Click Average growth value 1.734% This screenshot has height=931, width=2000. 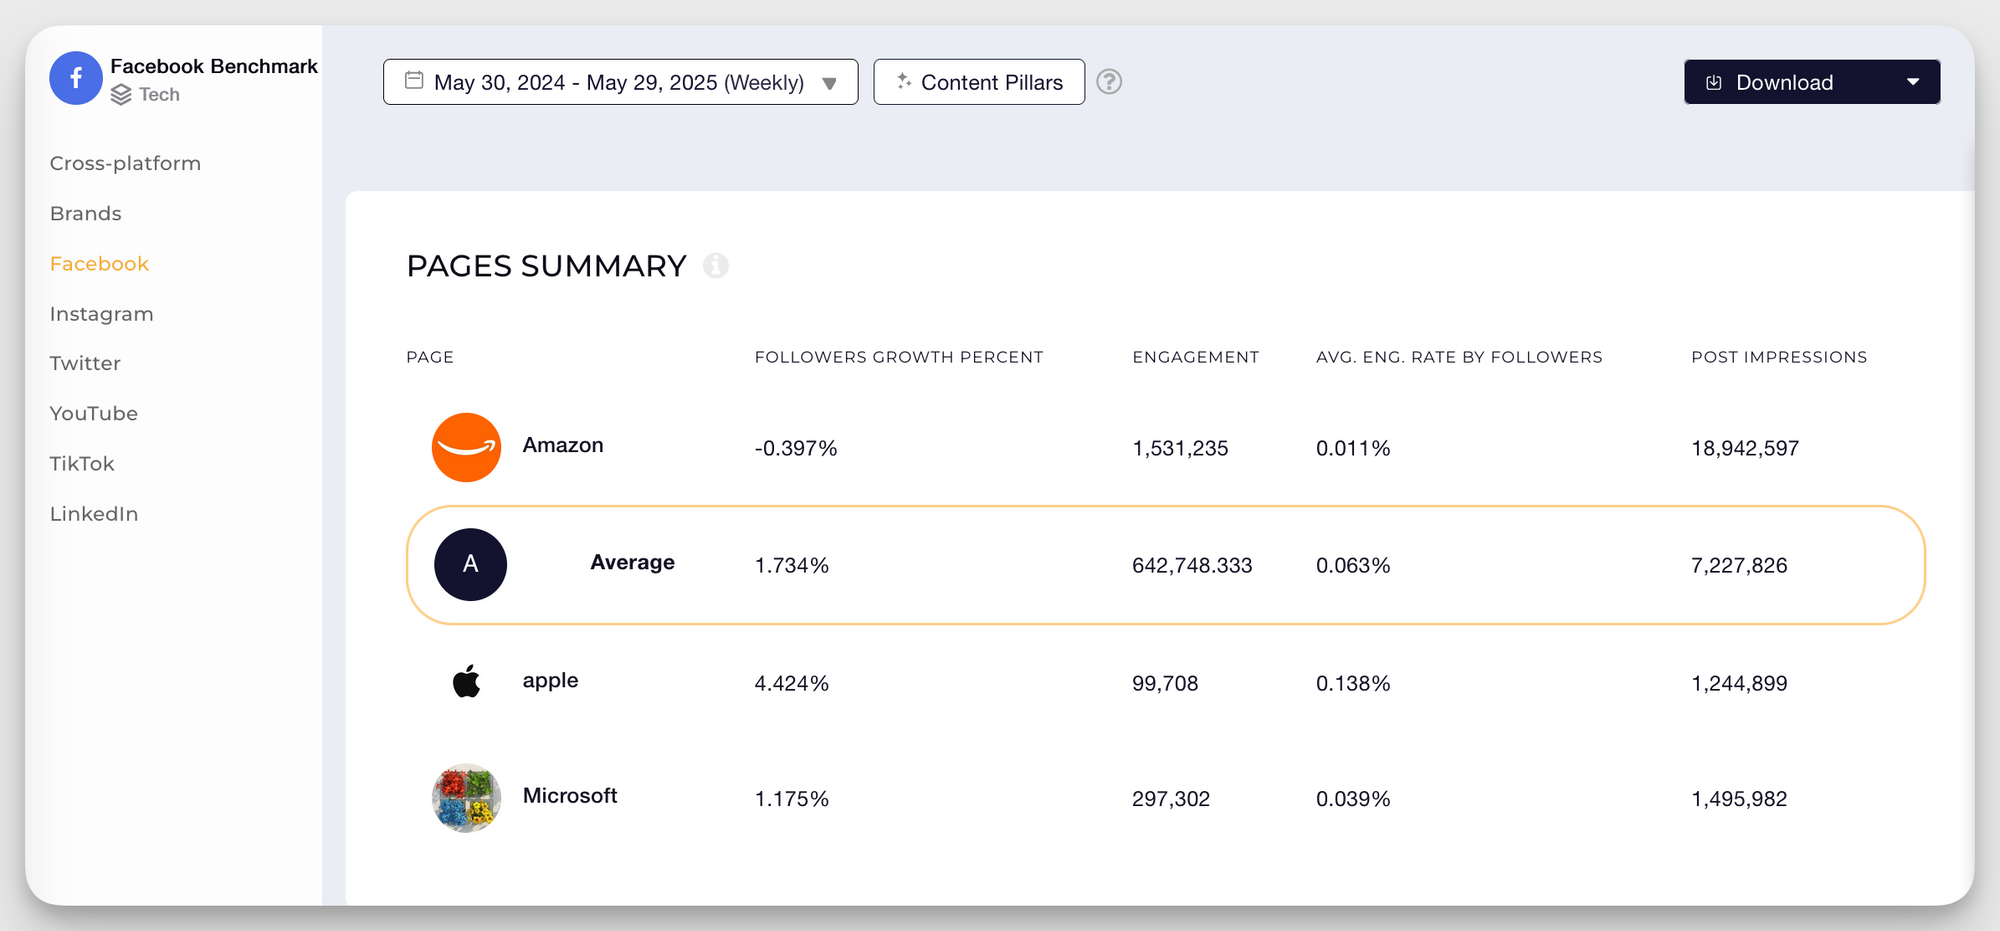[x=792, y=565]
